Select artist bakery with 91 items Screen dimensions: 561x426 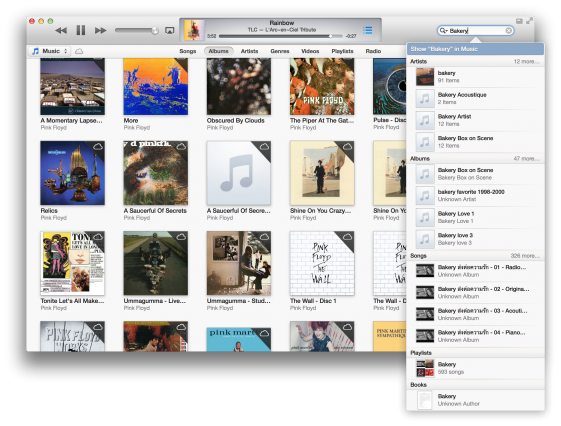(475, 77)
